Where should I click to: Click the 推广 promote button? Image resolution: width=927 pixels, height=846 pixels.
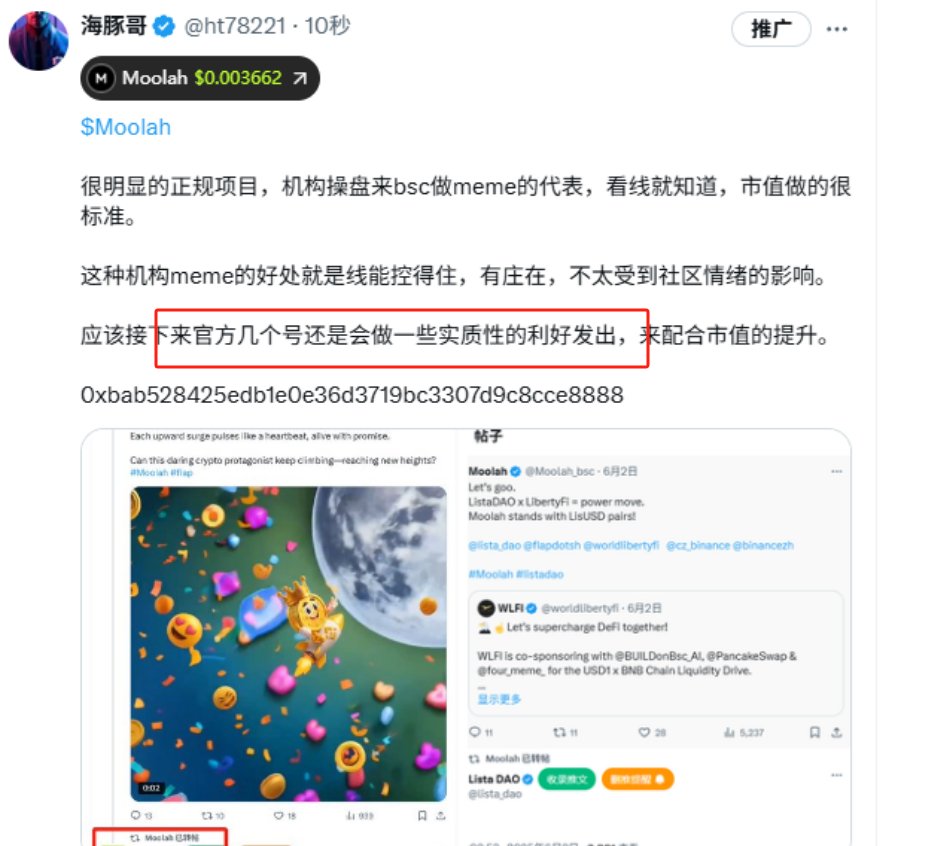click(x=771, y=28)
